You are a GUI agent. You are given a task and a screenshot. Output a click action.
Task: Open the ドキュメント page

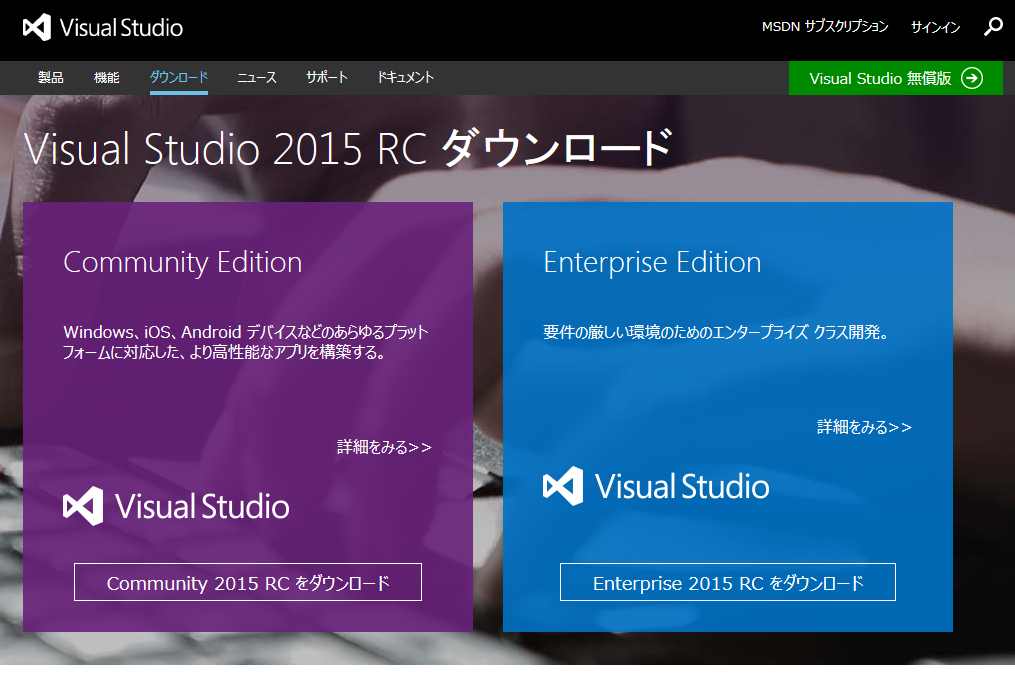point(404,77)
